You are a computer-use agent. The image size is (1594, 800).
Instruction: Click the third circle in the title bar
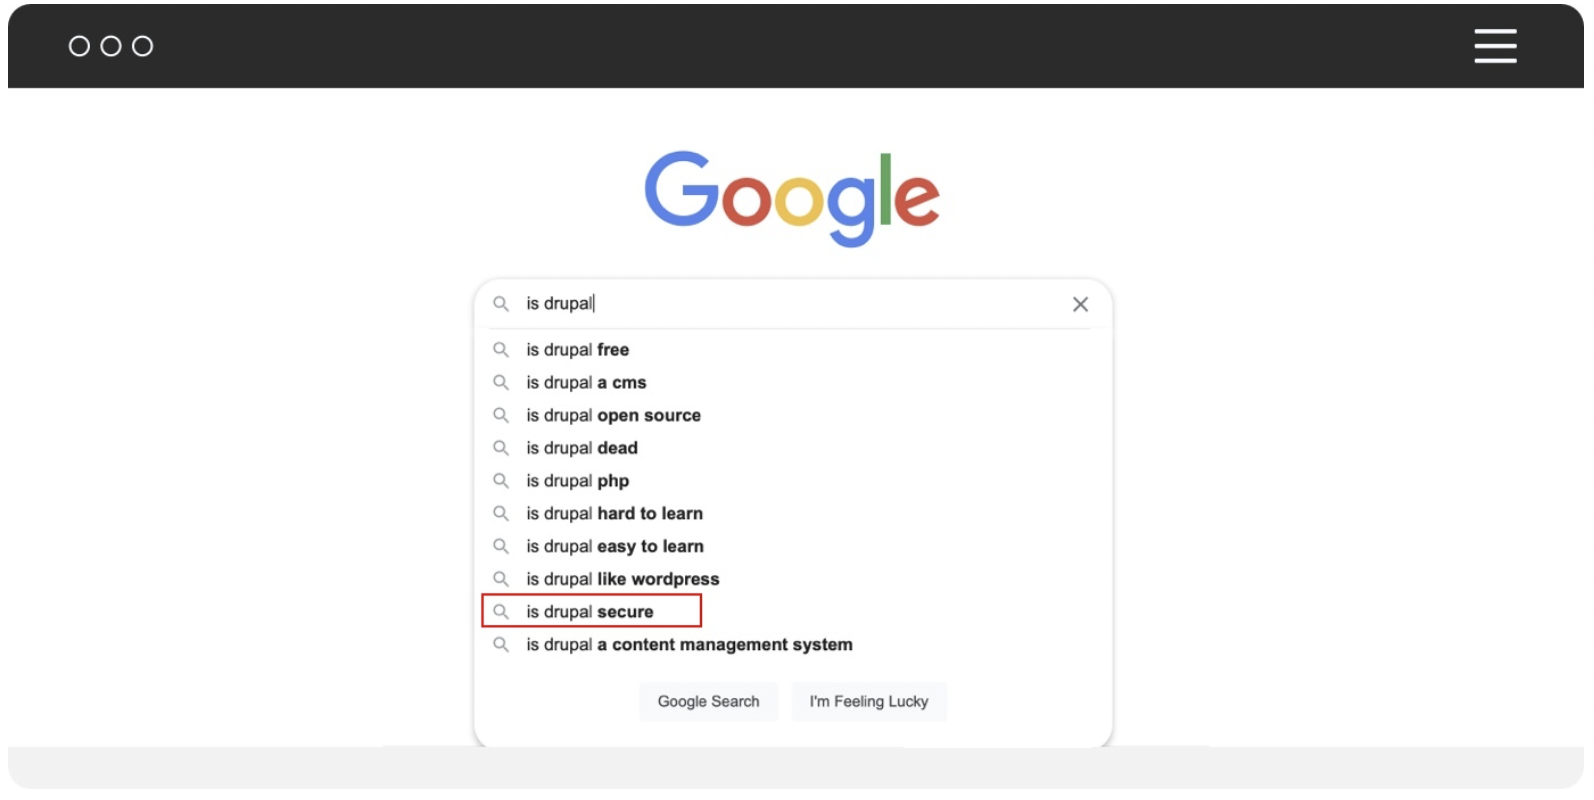pos(143,46)
